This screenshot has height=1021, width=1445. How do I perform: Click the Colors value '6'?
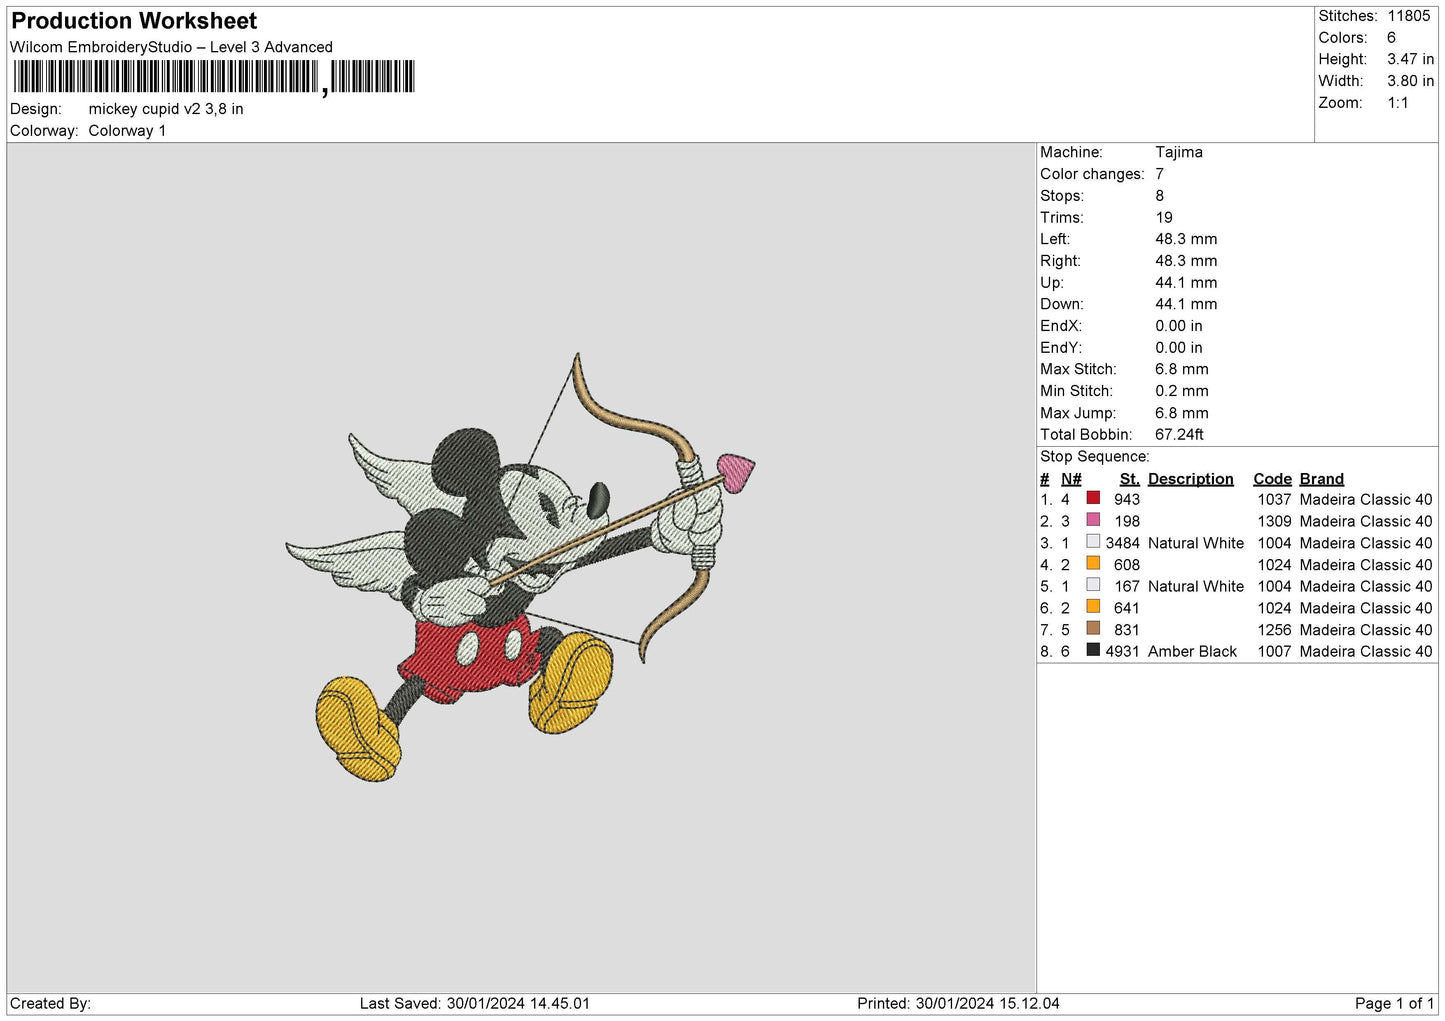point(1391,38)
